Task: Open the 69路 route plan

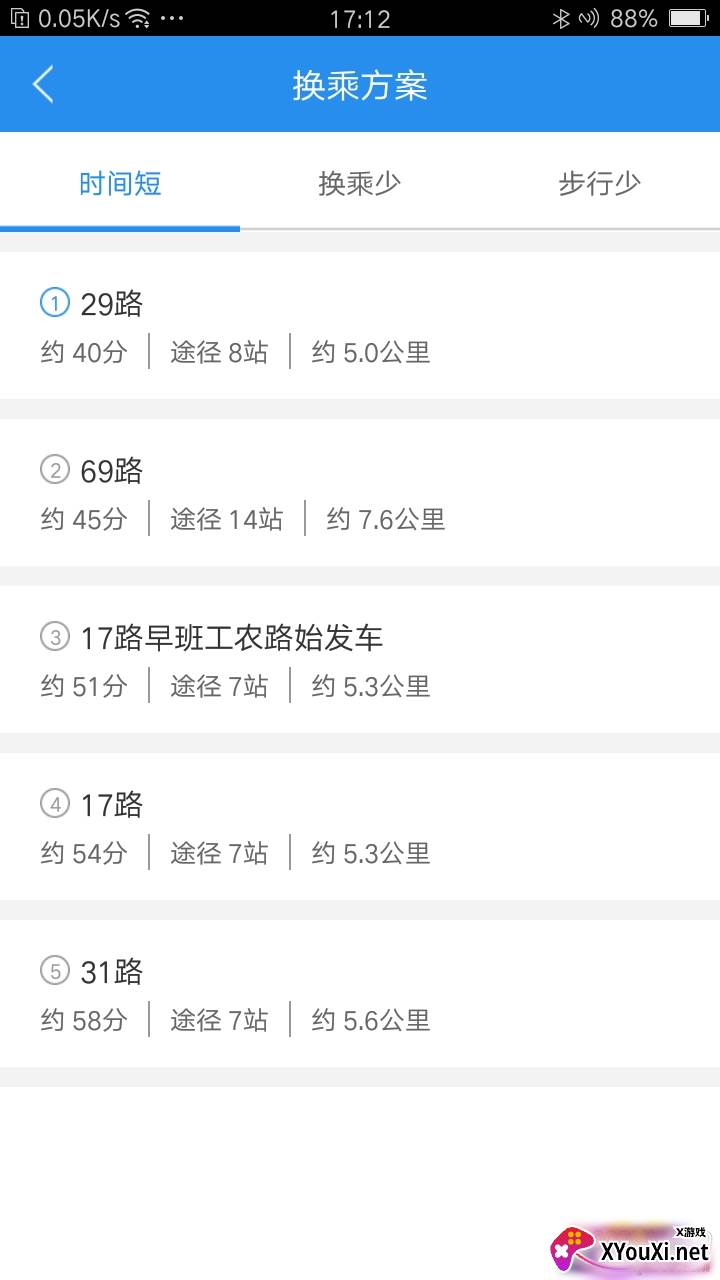Action: point(112,470)
